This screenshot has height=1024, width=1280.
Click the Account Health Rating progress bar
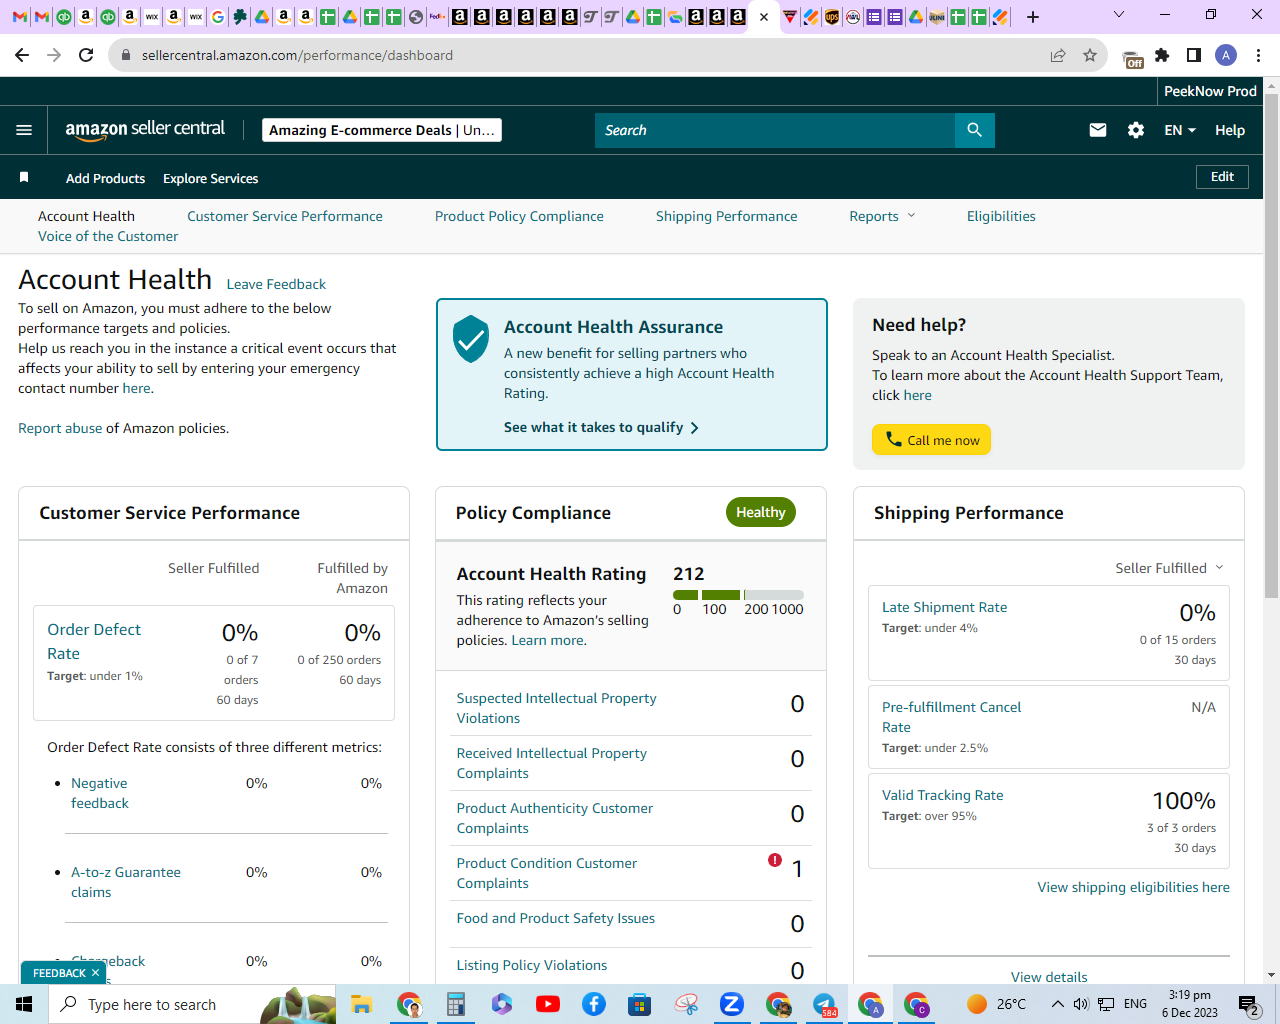pyautogui.click(x=738, y=595)
